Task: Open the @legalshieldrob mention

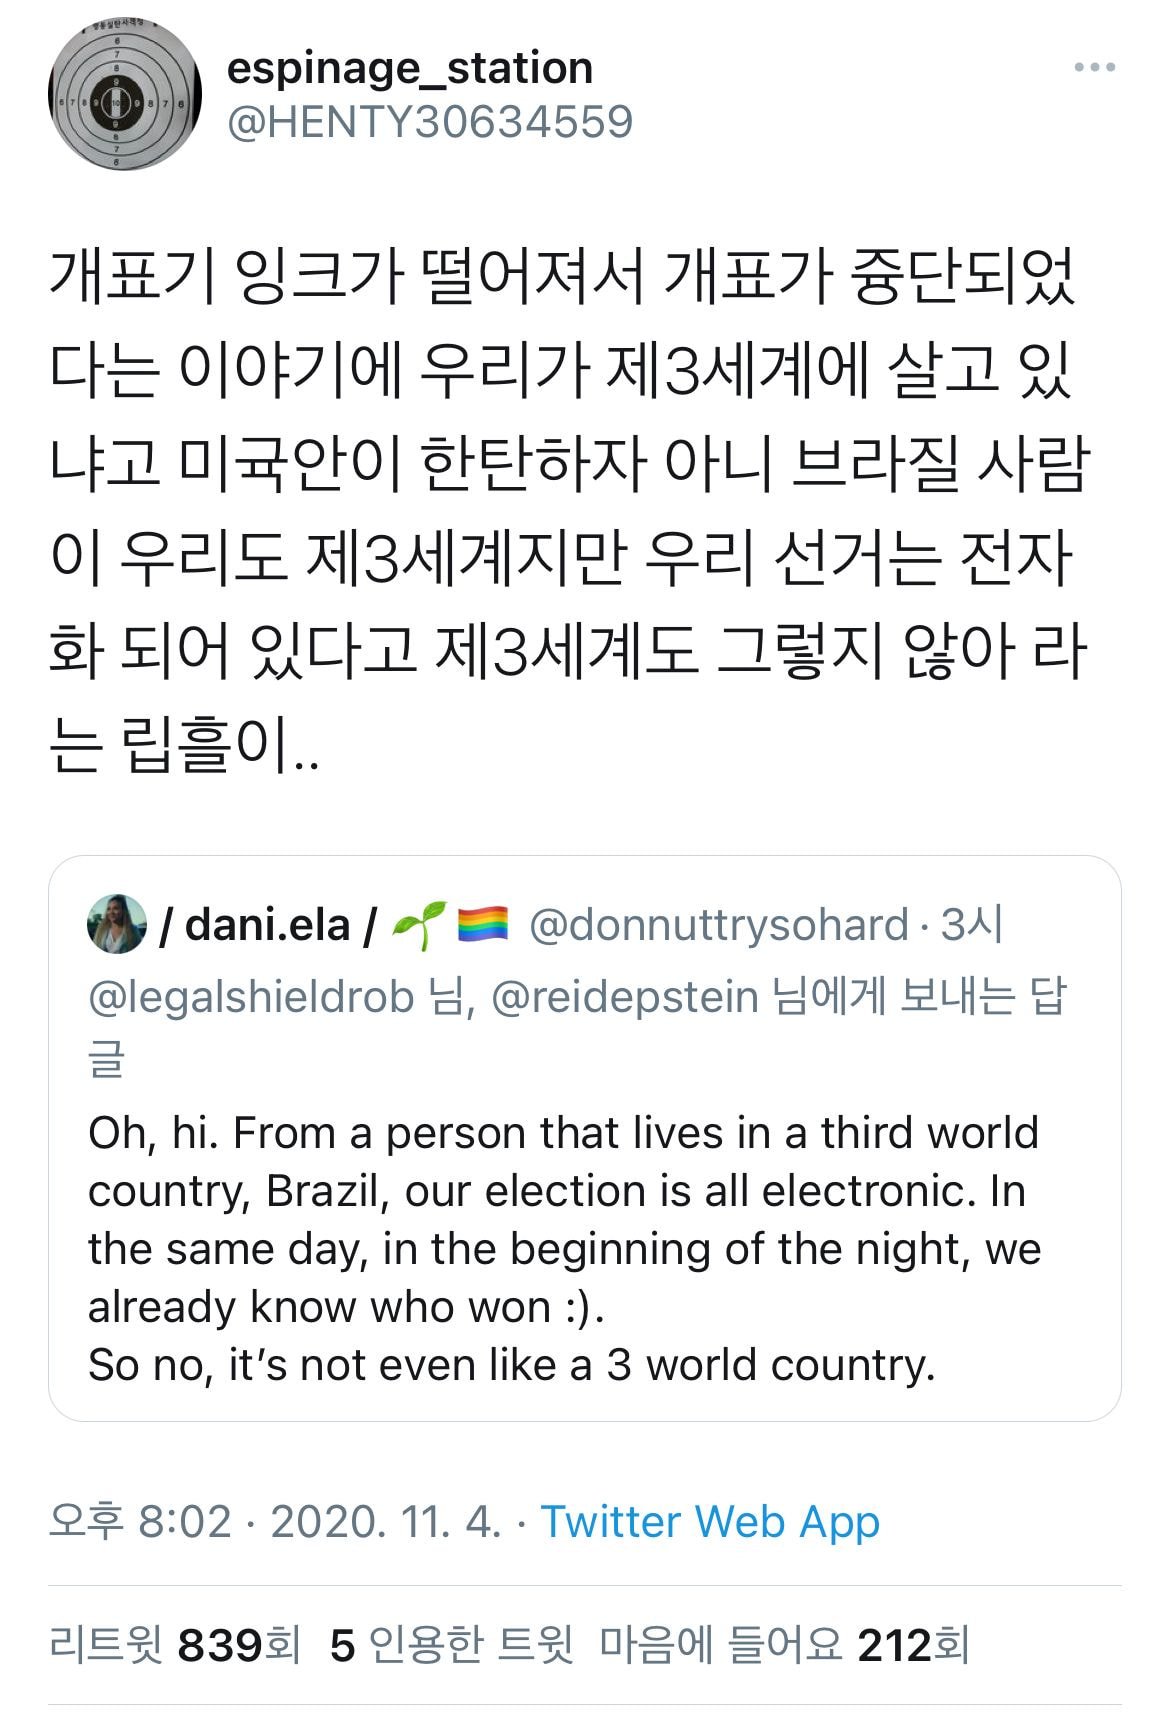Action: coord(251,998)
